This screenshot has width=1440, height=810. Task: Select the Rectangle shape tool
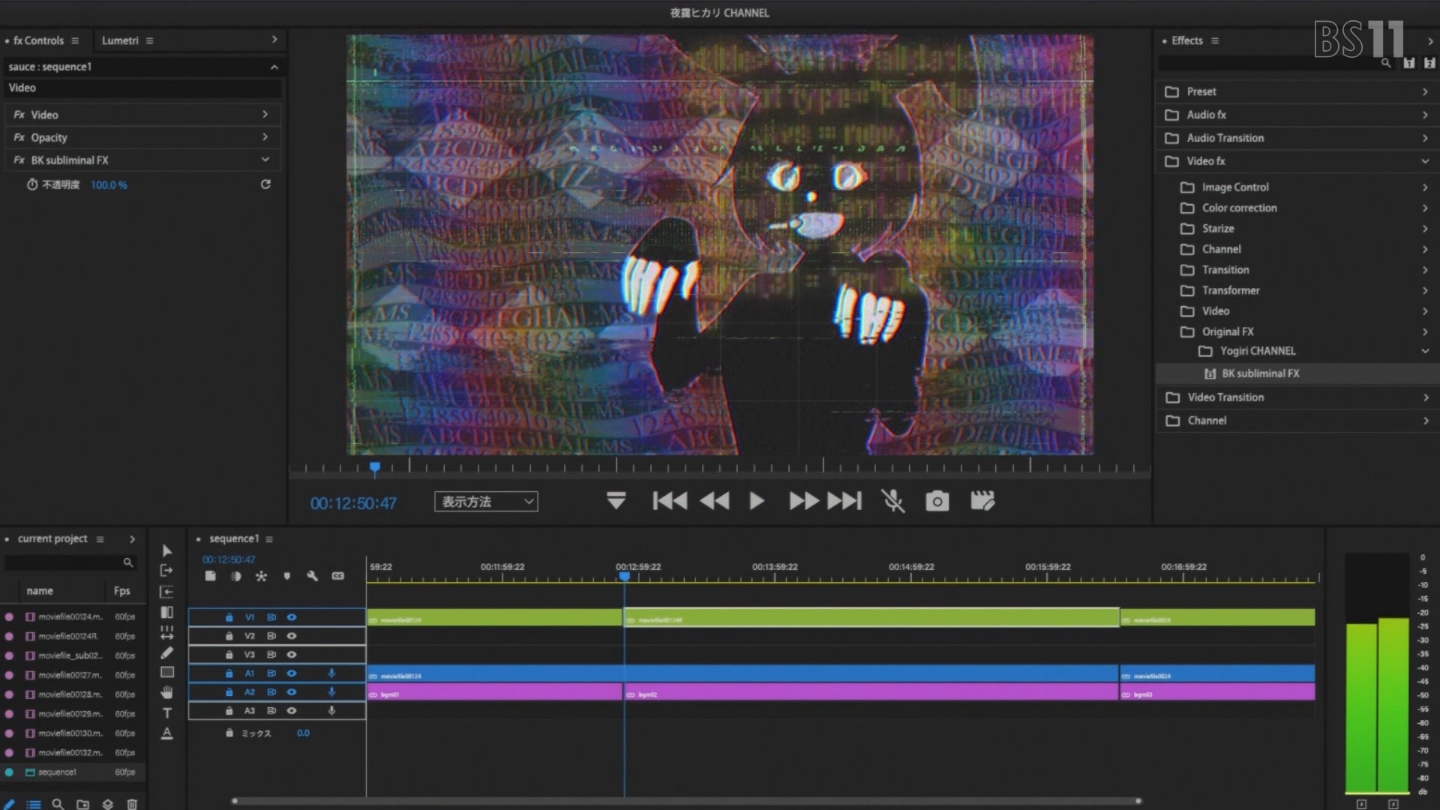tap(167, 672)
